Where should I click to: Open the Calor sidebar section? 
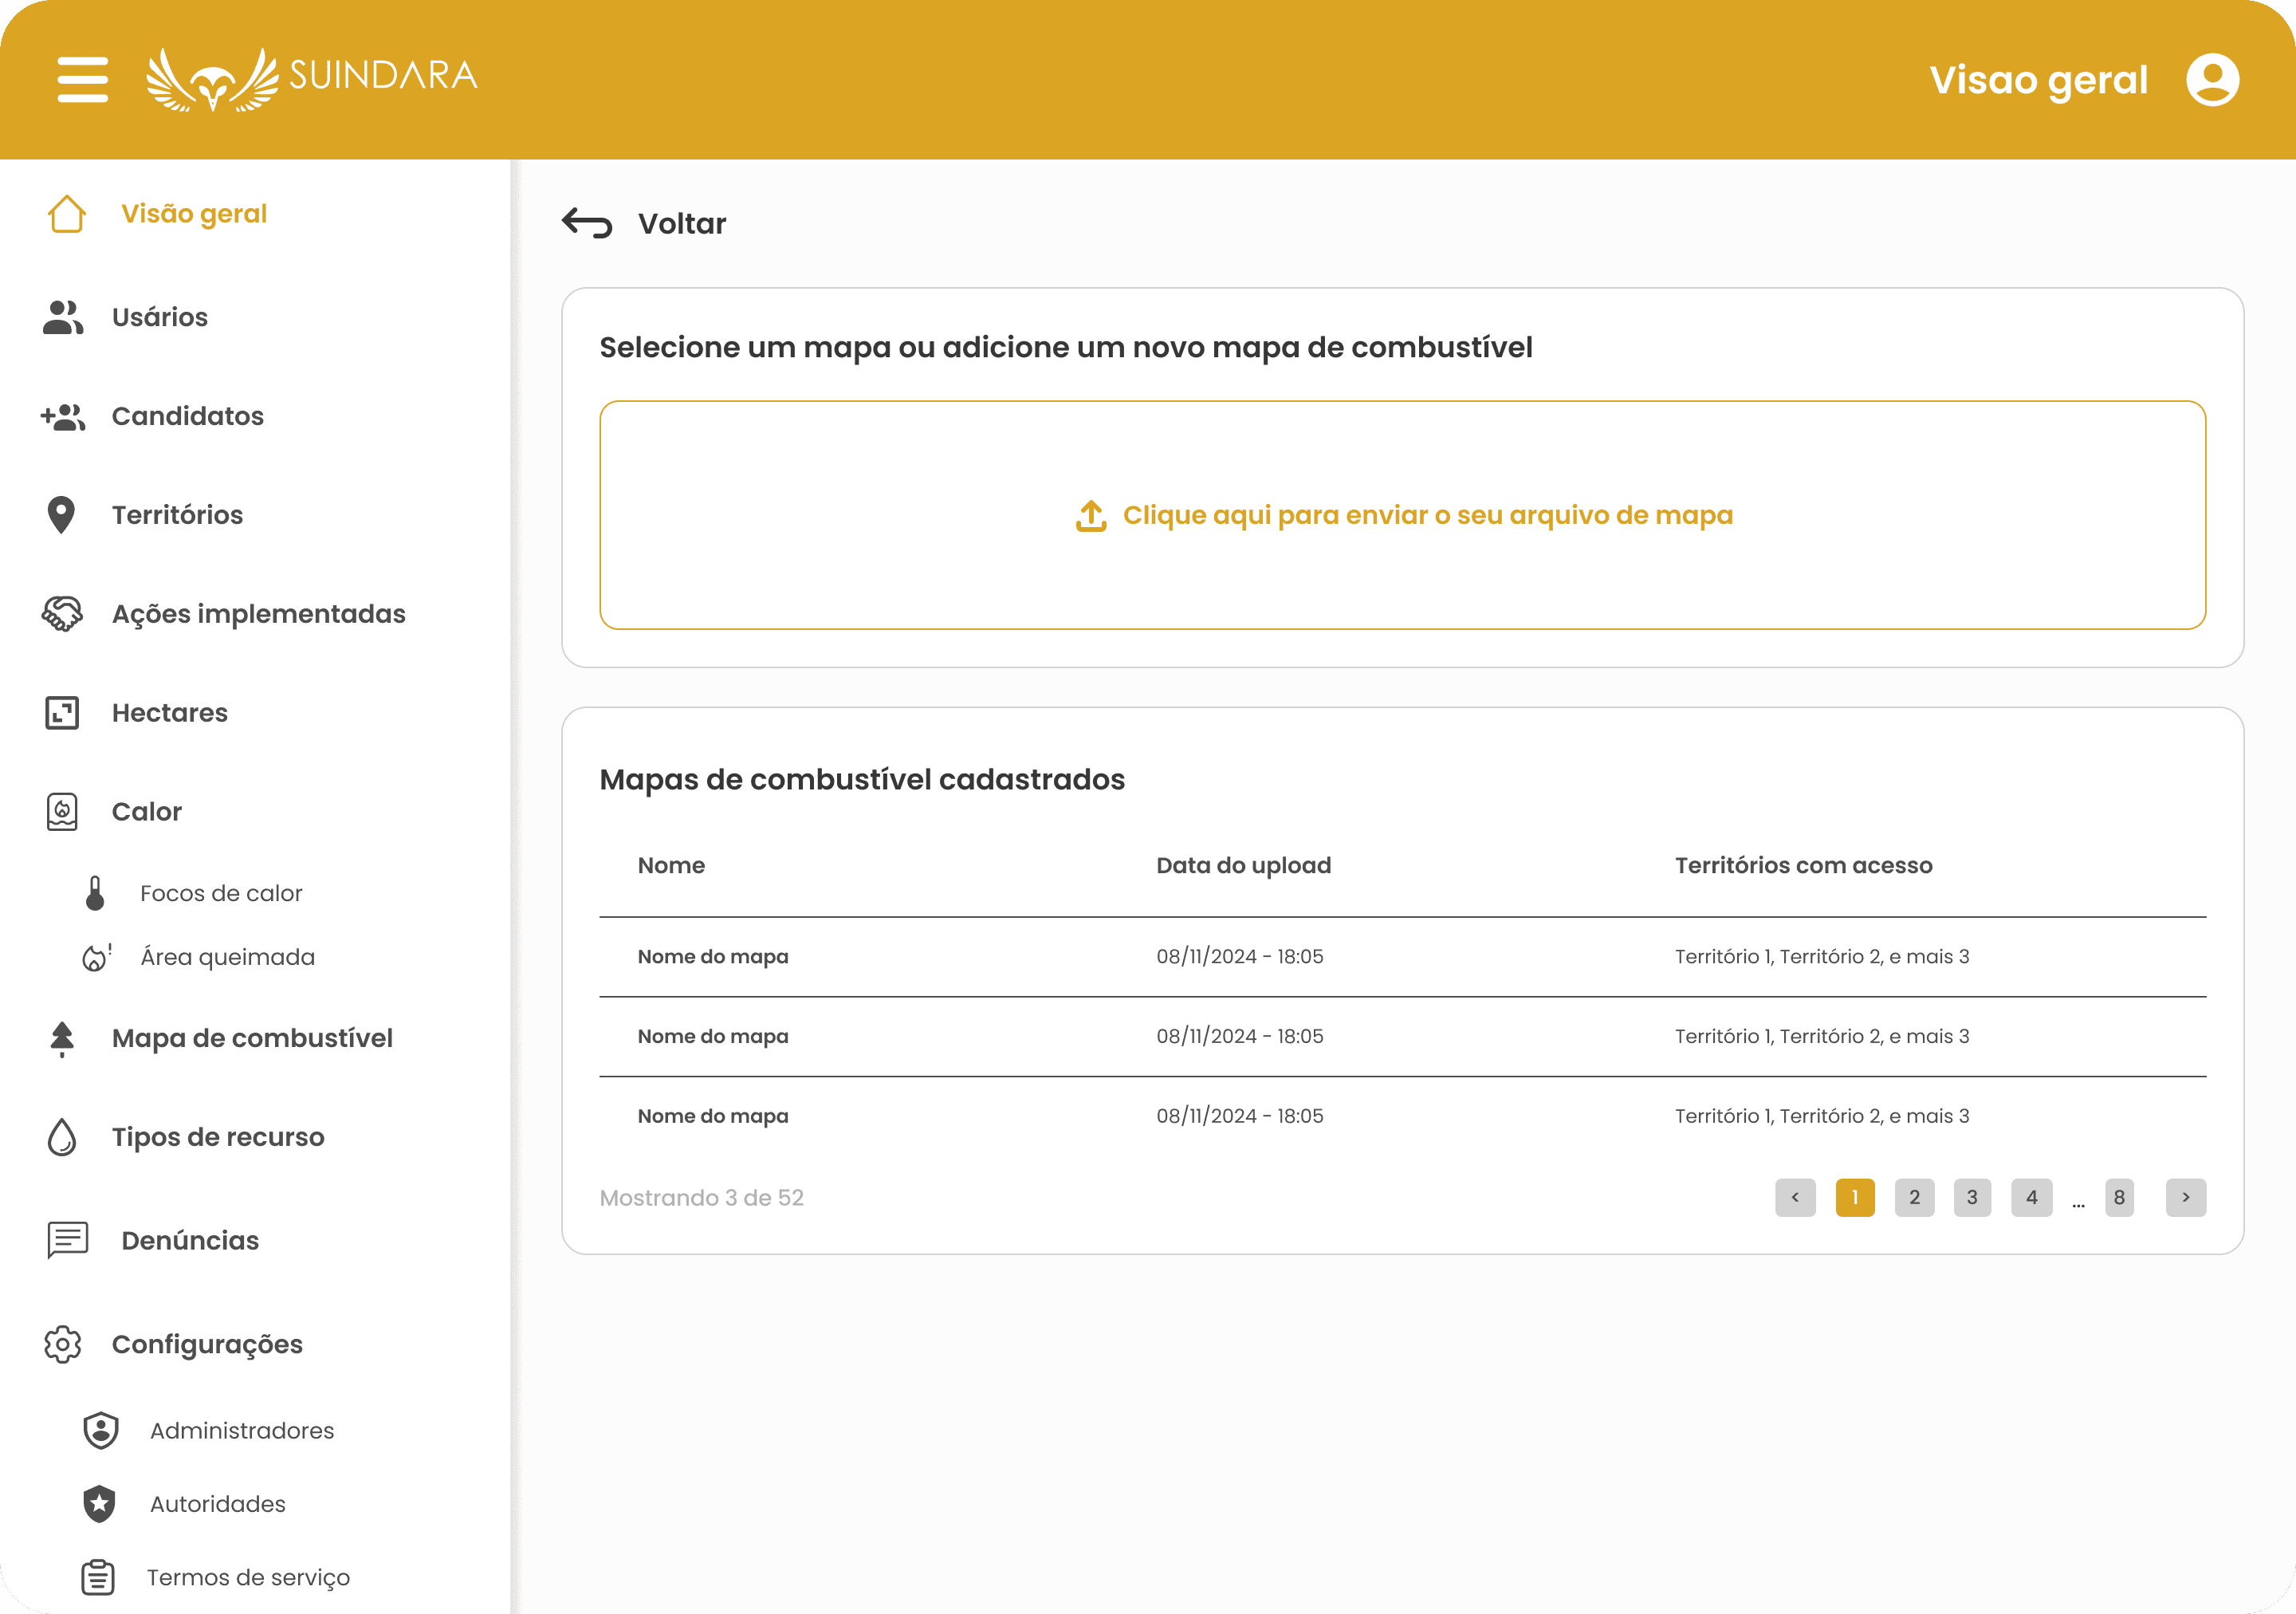(147, 812)
